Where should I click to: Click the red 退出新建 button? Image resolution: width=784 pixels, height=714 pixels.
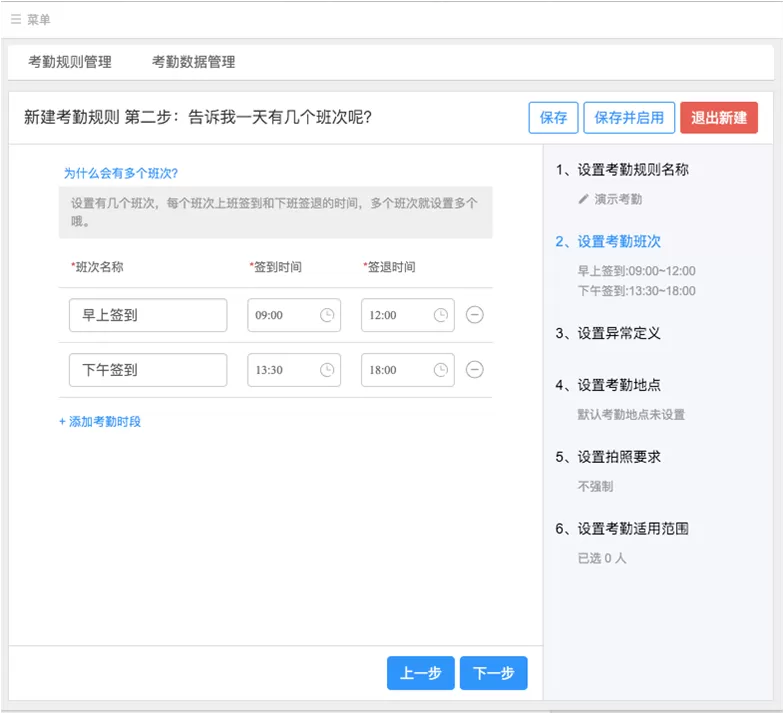coord(719,118)
